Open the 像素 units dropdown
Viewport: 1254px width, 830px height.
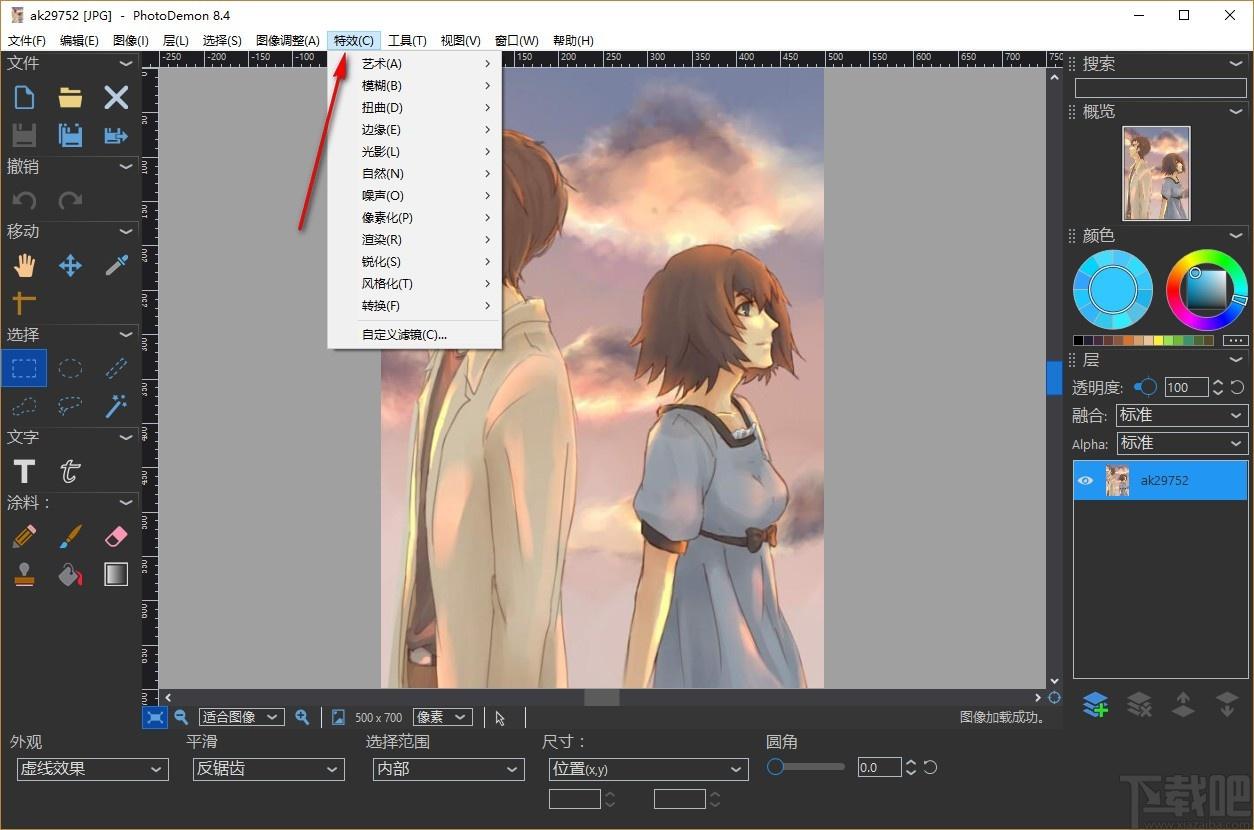442,717
